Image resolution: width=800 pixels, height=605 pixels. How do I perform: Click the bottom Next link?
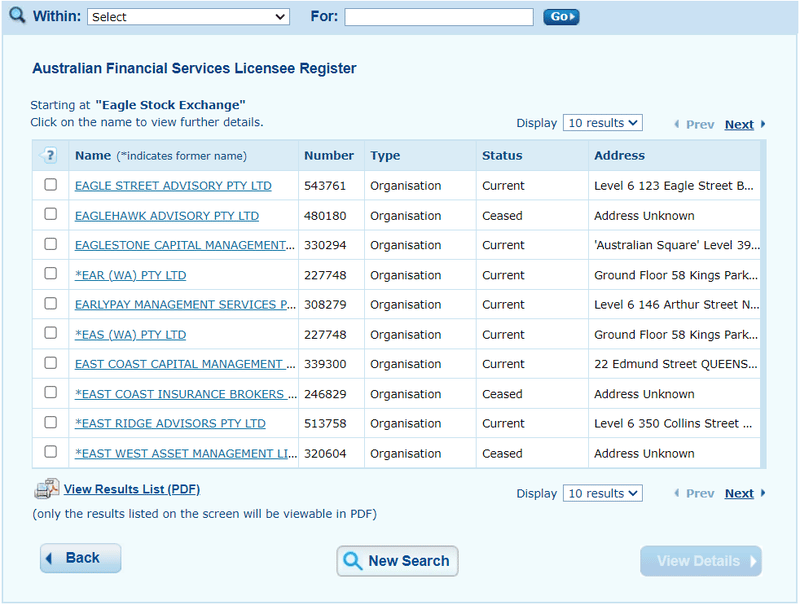739,493
